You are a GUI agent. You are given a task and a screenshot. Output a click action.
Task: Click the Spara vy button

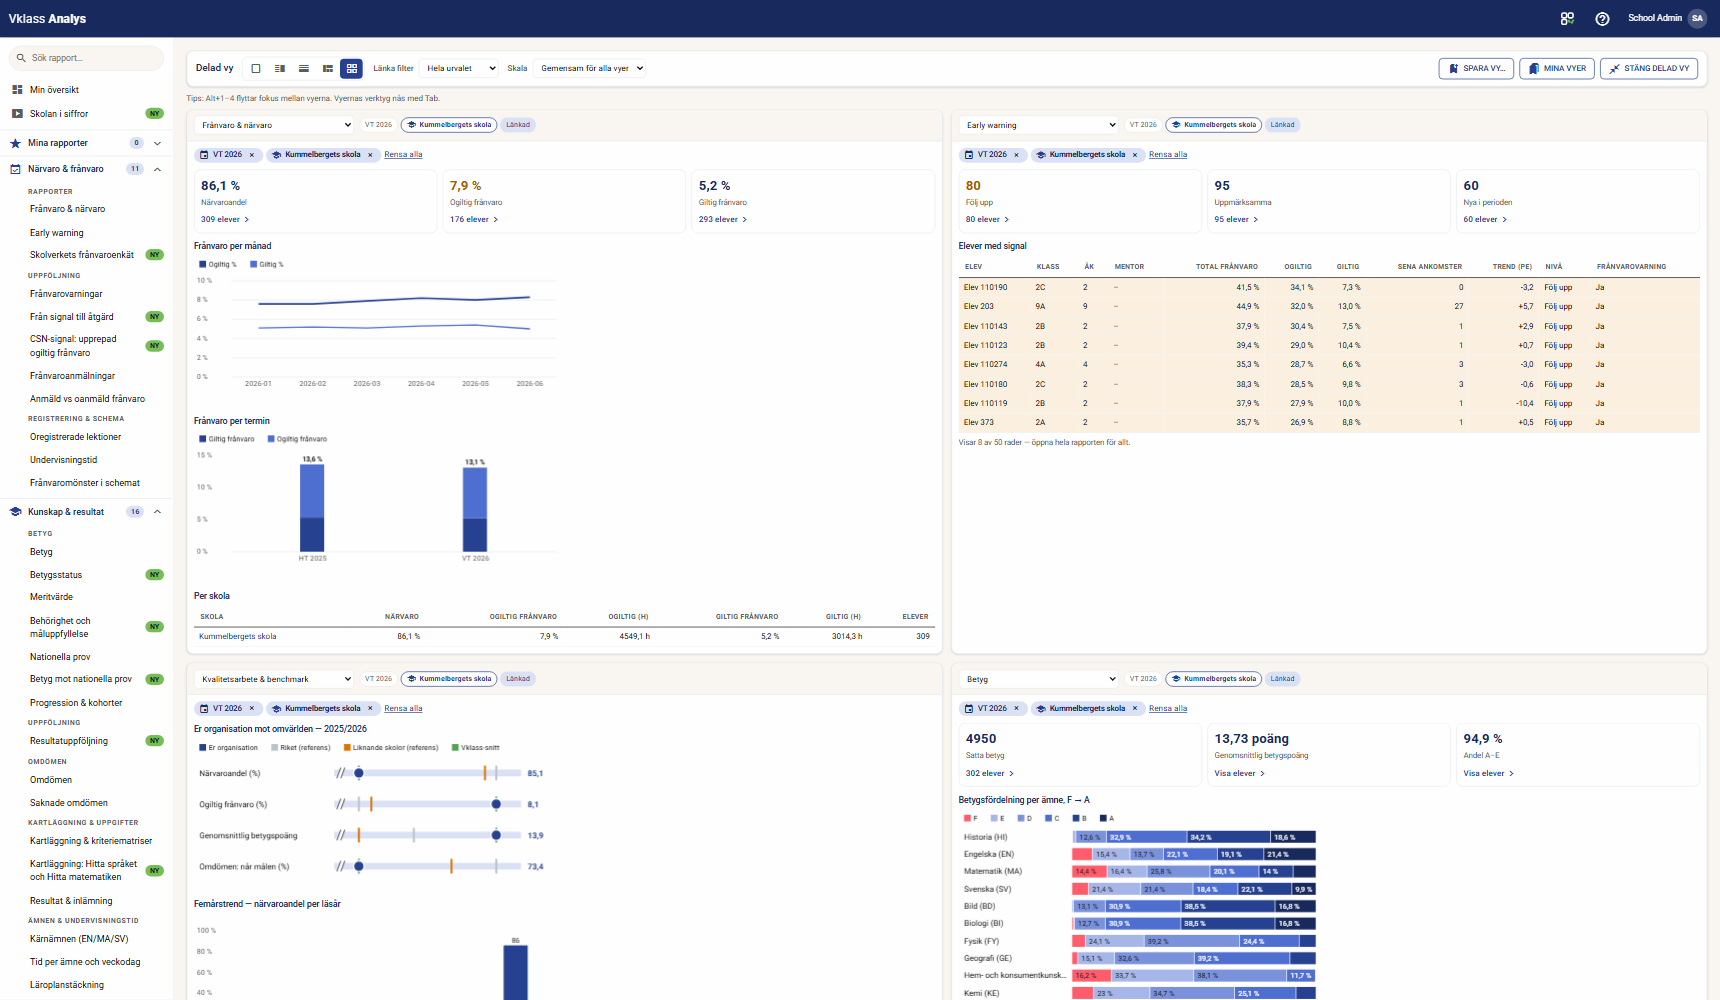[x=1476, y=68]
